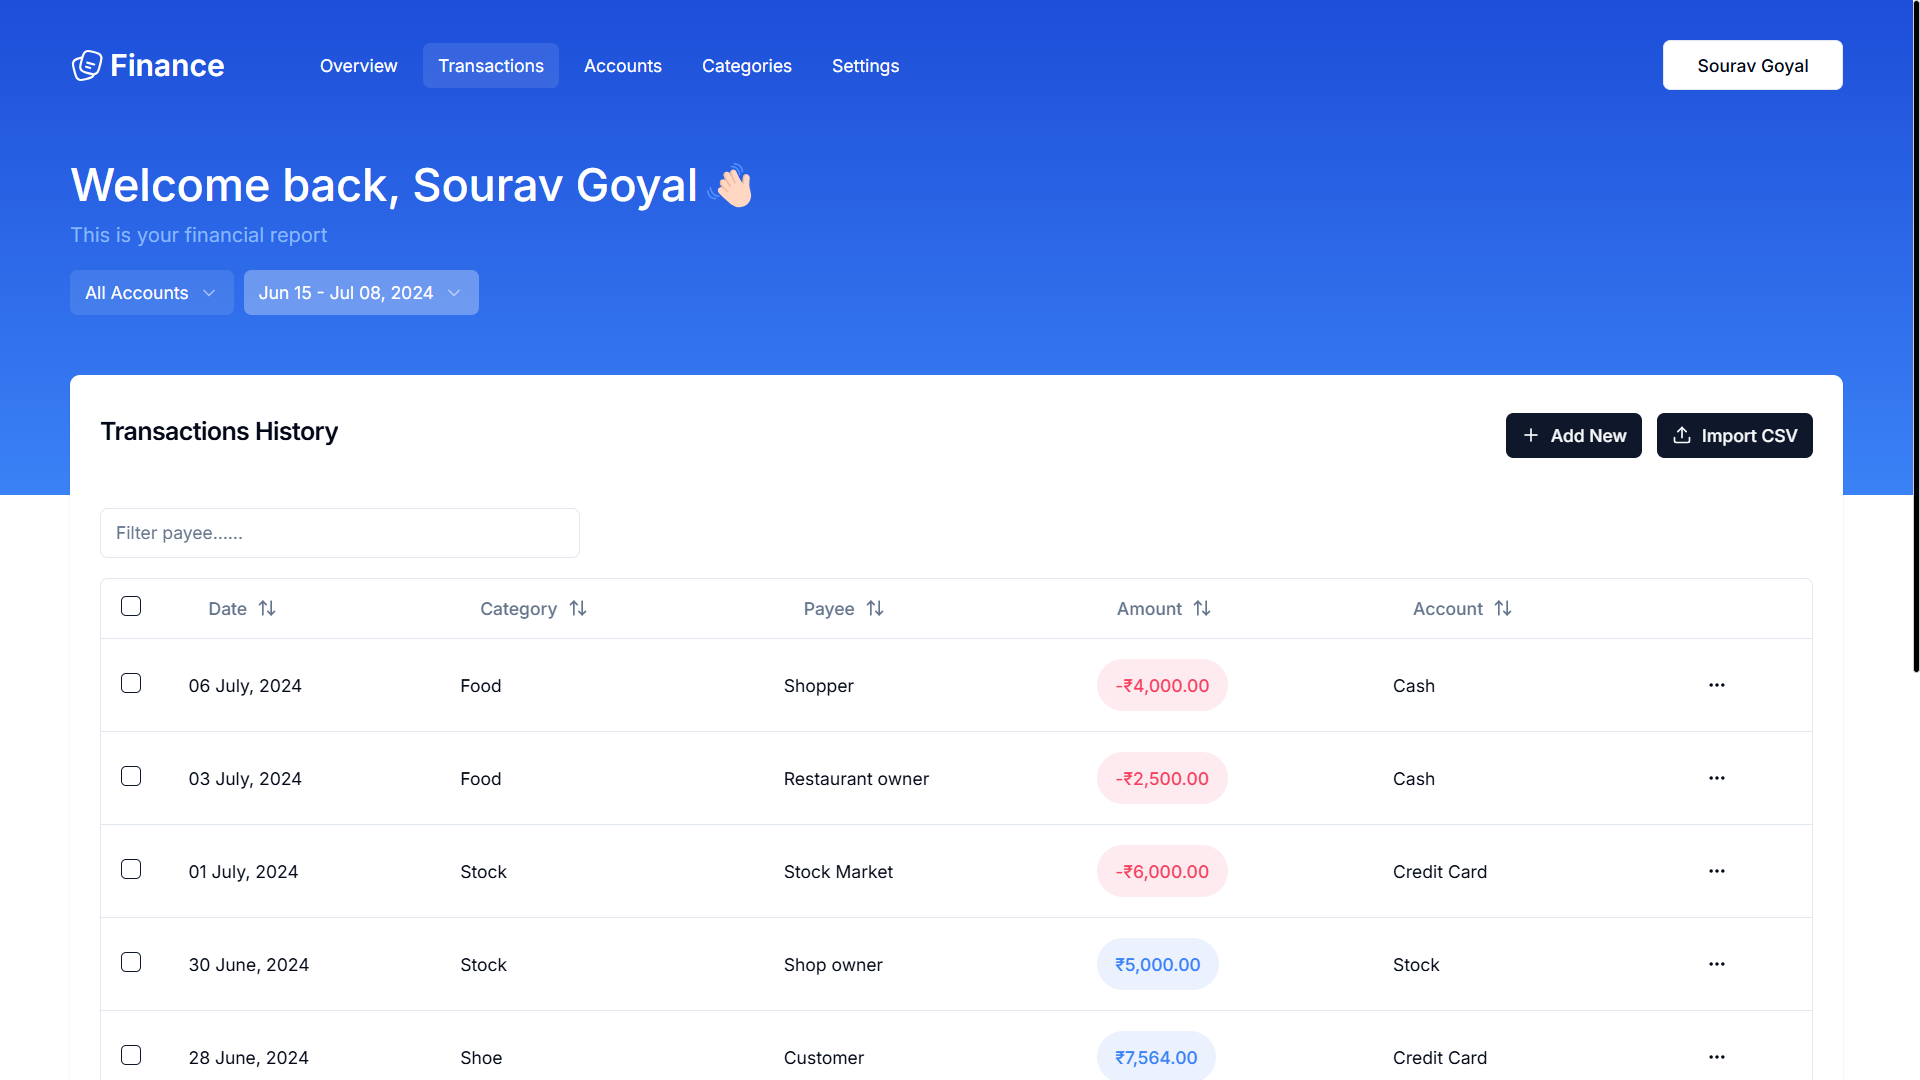Click the three-dot menu icon on Stock Market row
This screenshot has width=1920, height=1080.
point(1717,870)
